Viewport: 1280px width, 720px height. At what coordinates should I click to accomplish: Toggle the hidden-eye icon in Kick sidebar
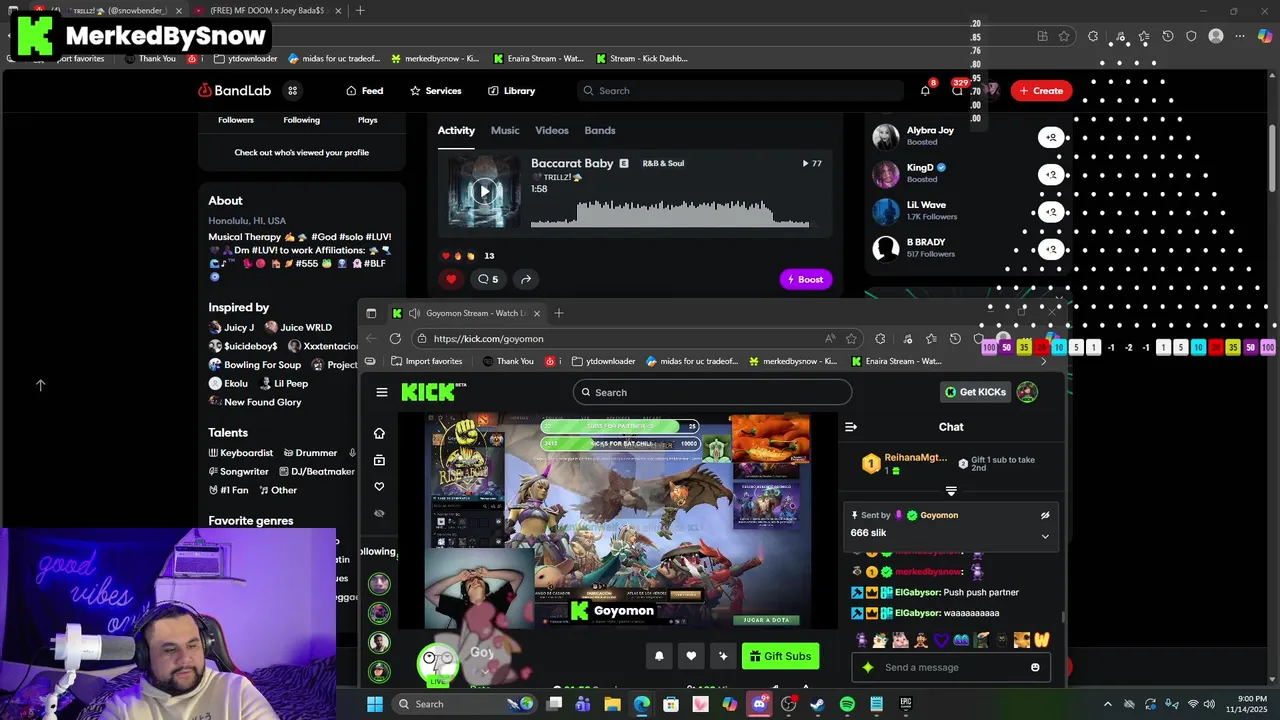[x=379, y=513]
